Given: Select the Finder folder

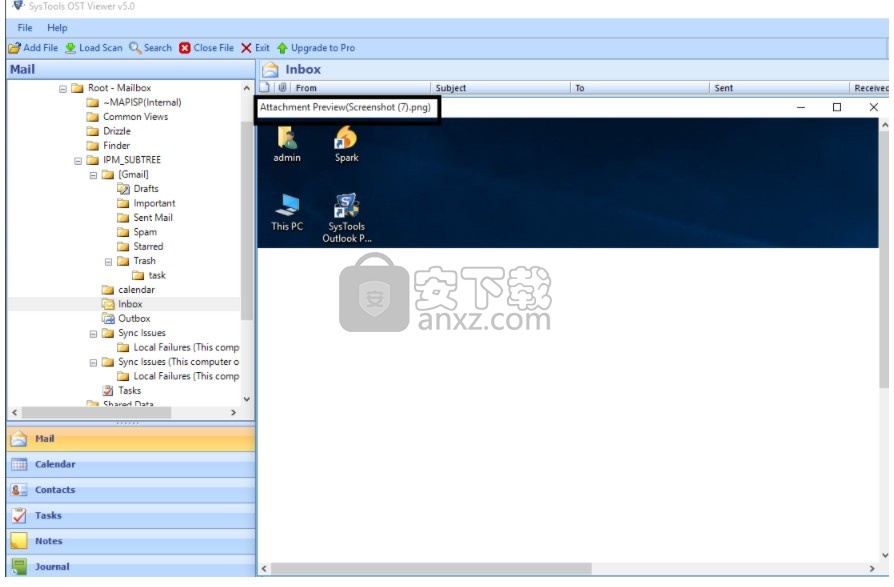Looking at the screenshot, I should click(108, 146).
